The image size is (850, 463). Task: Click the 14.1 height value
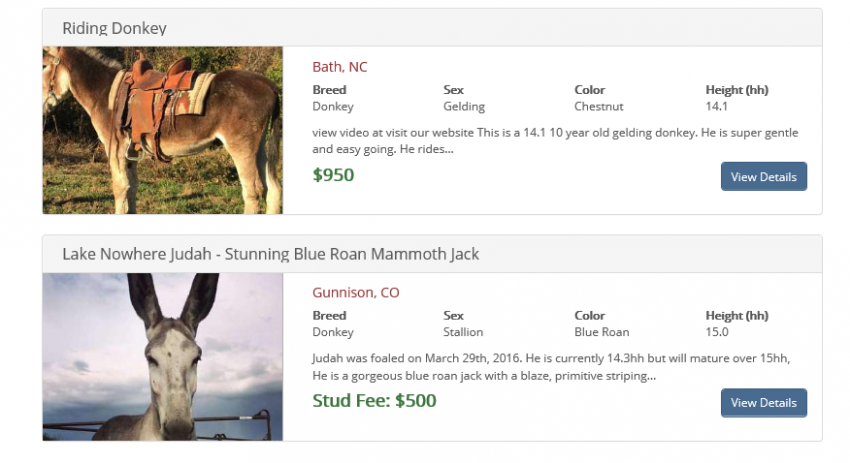(717, 107)
